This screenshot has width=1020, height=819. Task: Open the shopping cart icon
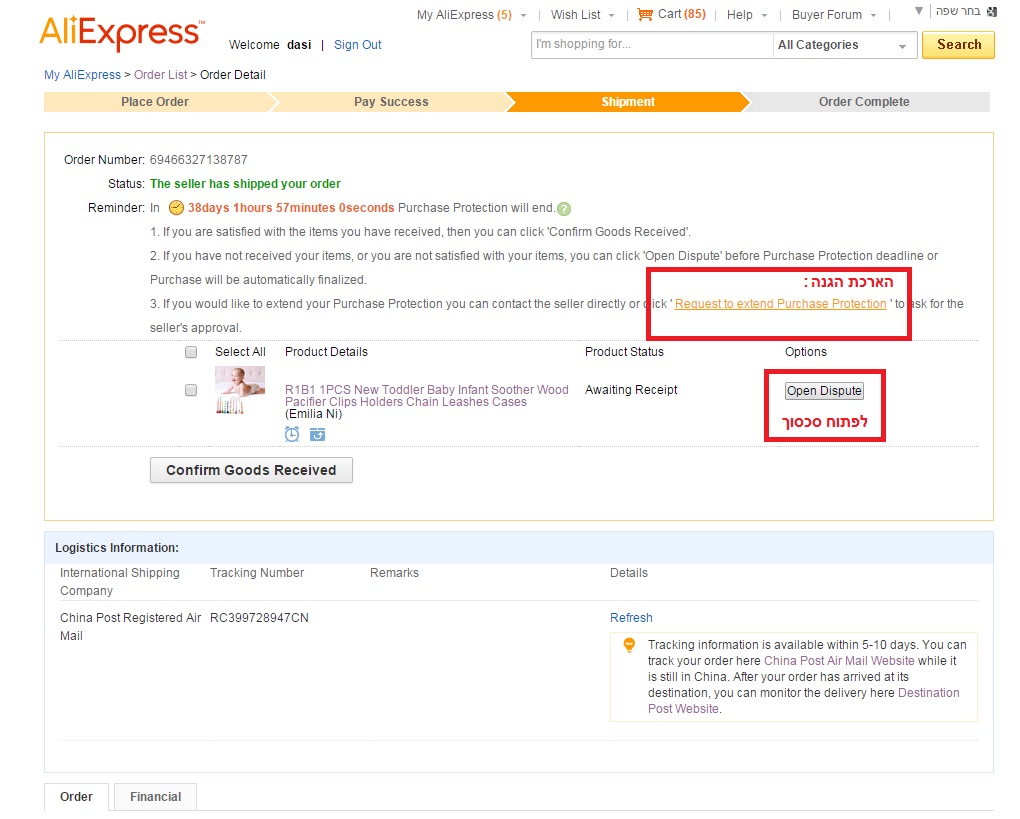pyautogui.click(x=645, y=14)
